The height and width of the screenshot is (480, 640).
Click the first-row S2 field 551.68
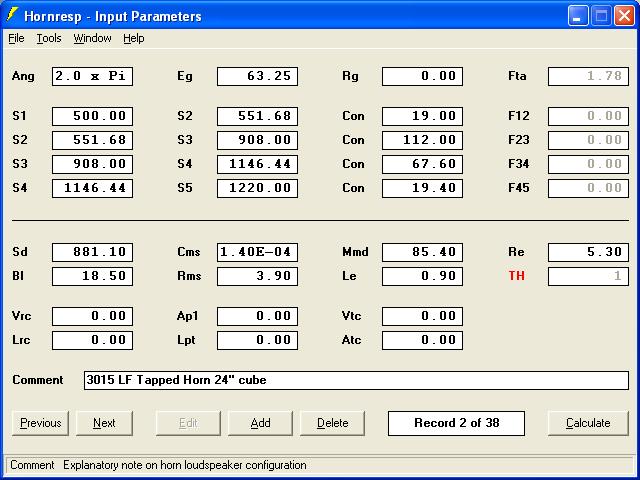(x=258, y=116)
